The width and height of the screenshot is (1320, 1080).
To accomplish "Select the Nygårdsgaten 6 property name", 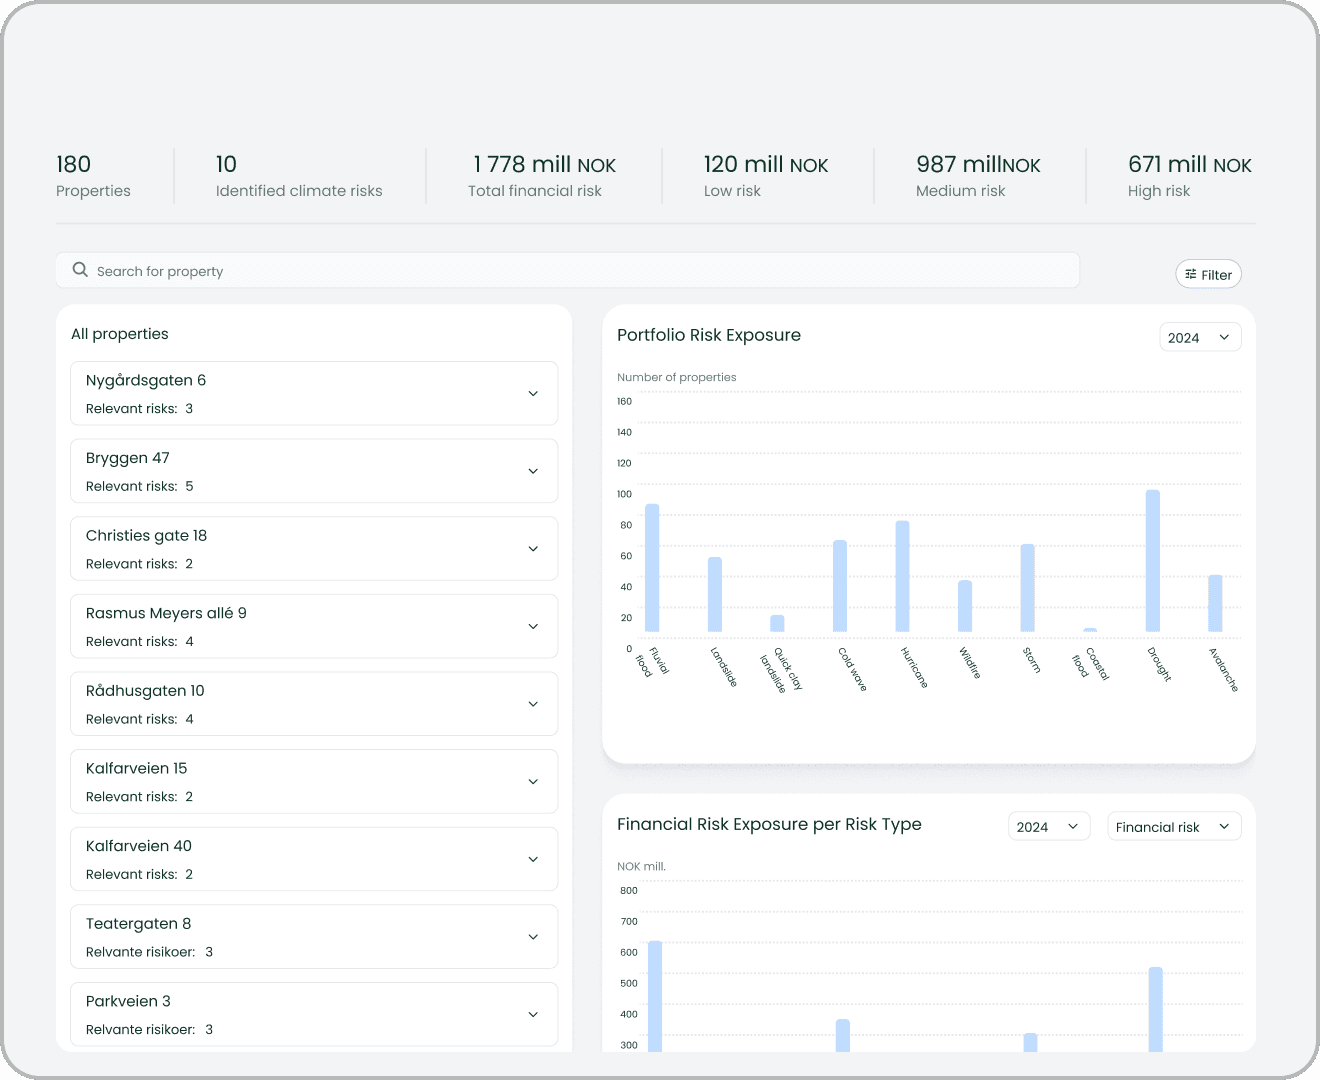I will click(x=146, y=380).
